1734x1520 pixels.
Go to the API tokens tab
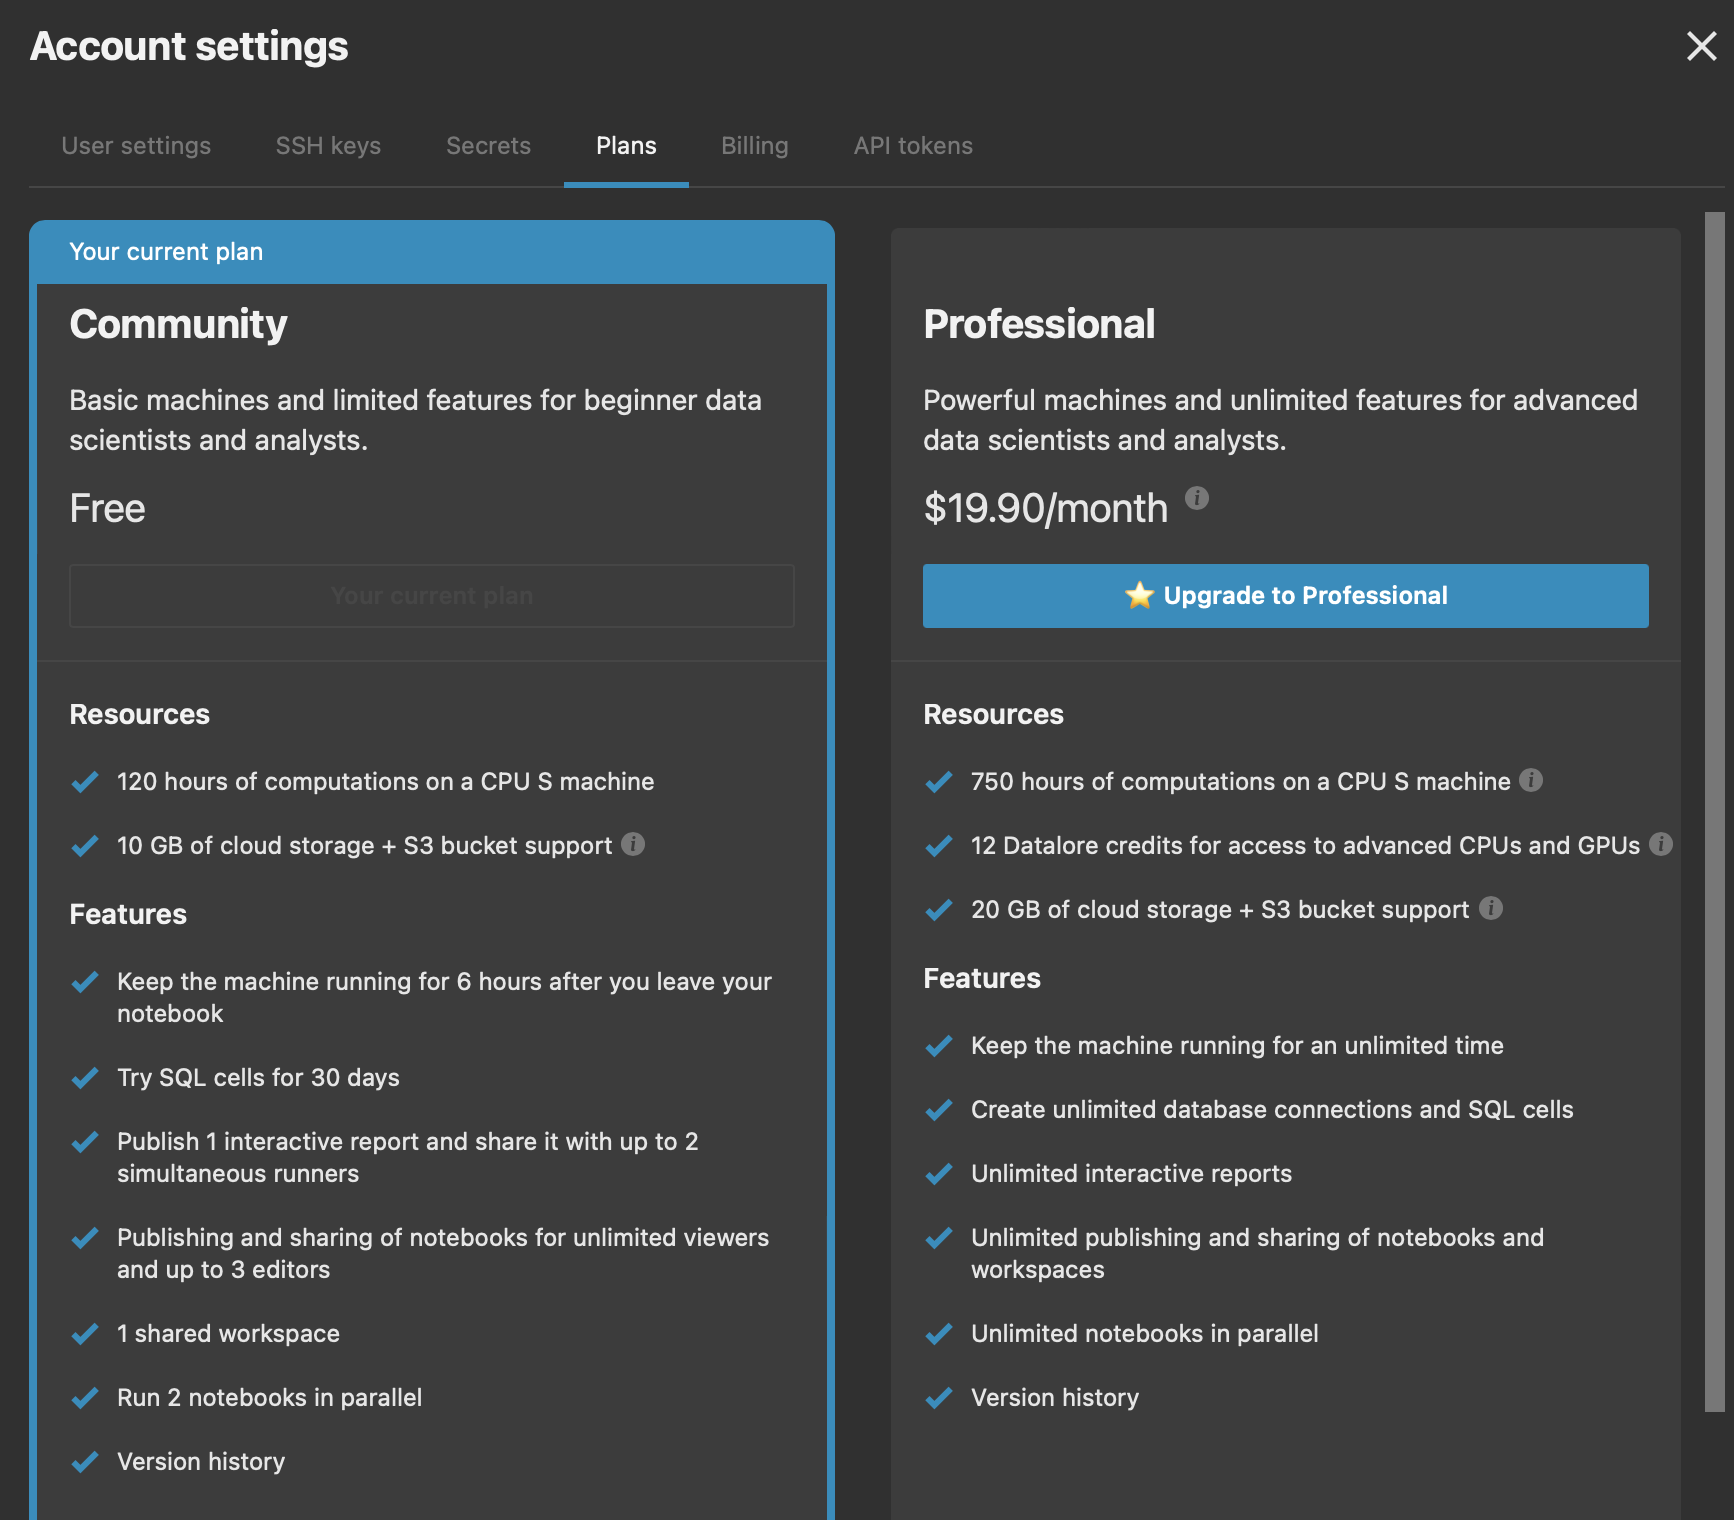click(x=912, y=145)
